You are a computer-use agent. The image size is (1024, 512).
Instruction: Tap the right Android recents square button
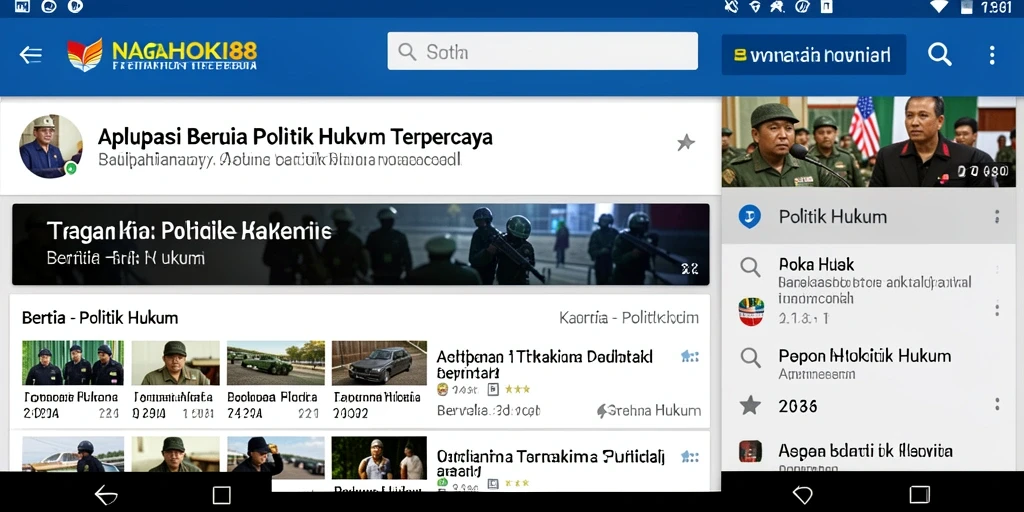click(x=920, y=495)
